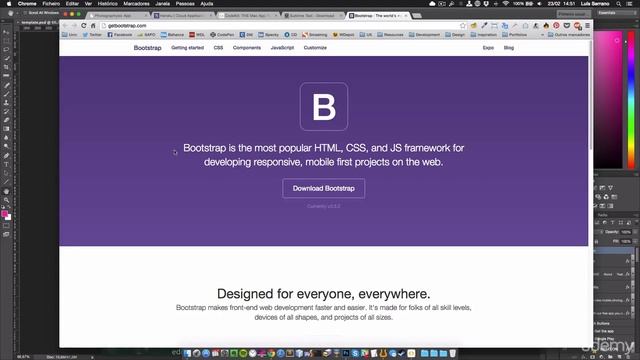Open the Getting started nav link

pos(187,48)
